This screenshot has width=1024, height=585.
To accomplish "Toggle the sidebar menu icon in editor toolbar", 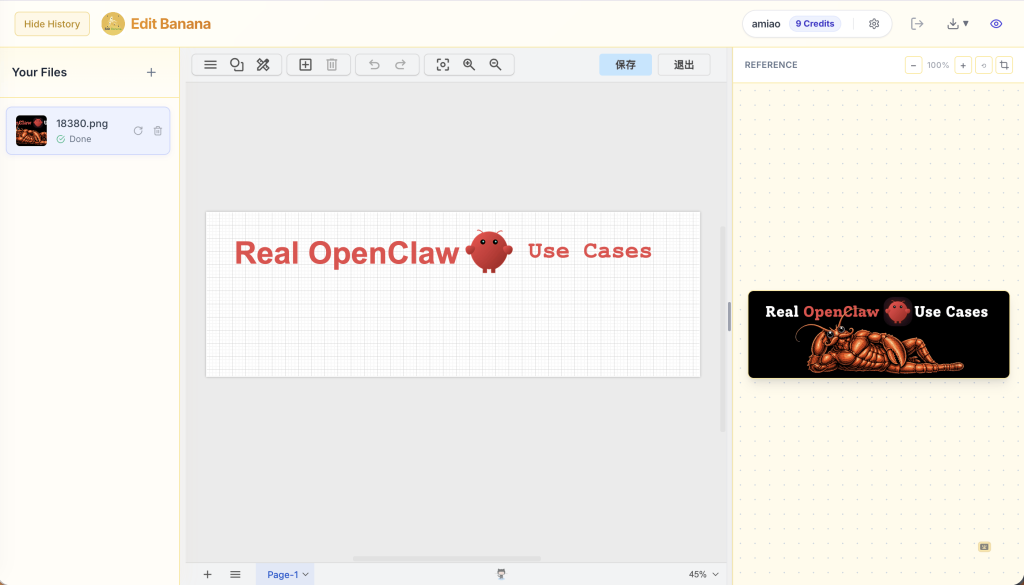I will (211, 65).
